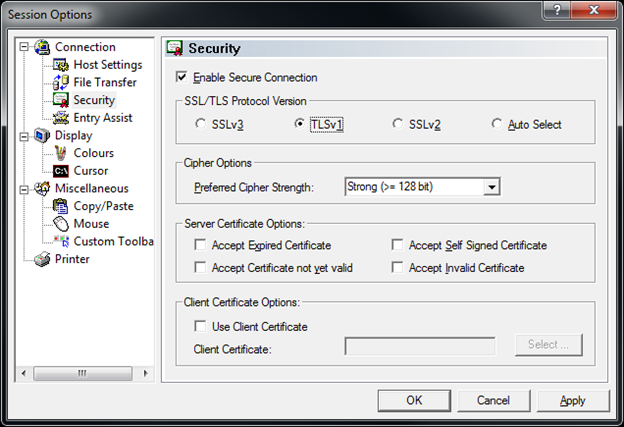Disable the Enable Secure Connection checkbox

(x=181, y=77)
